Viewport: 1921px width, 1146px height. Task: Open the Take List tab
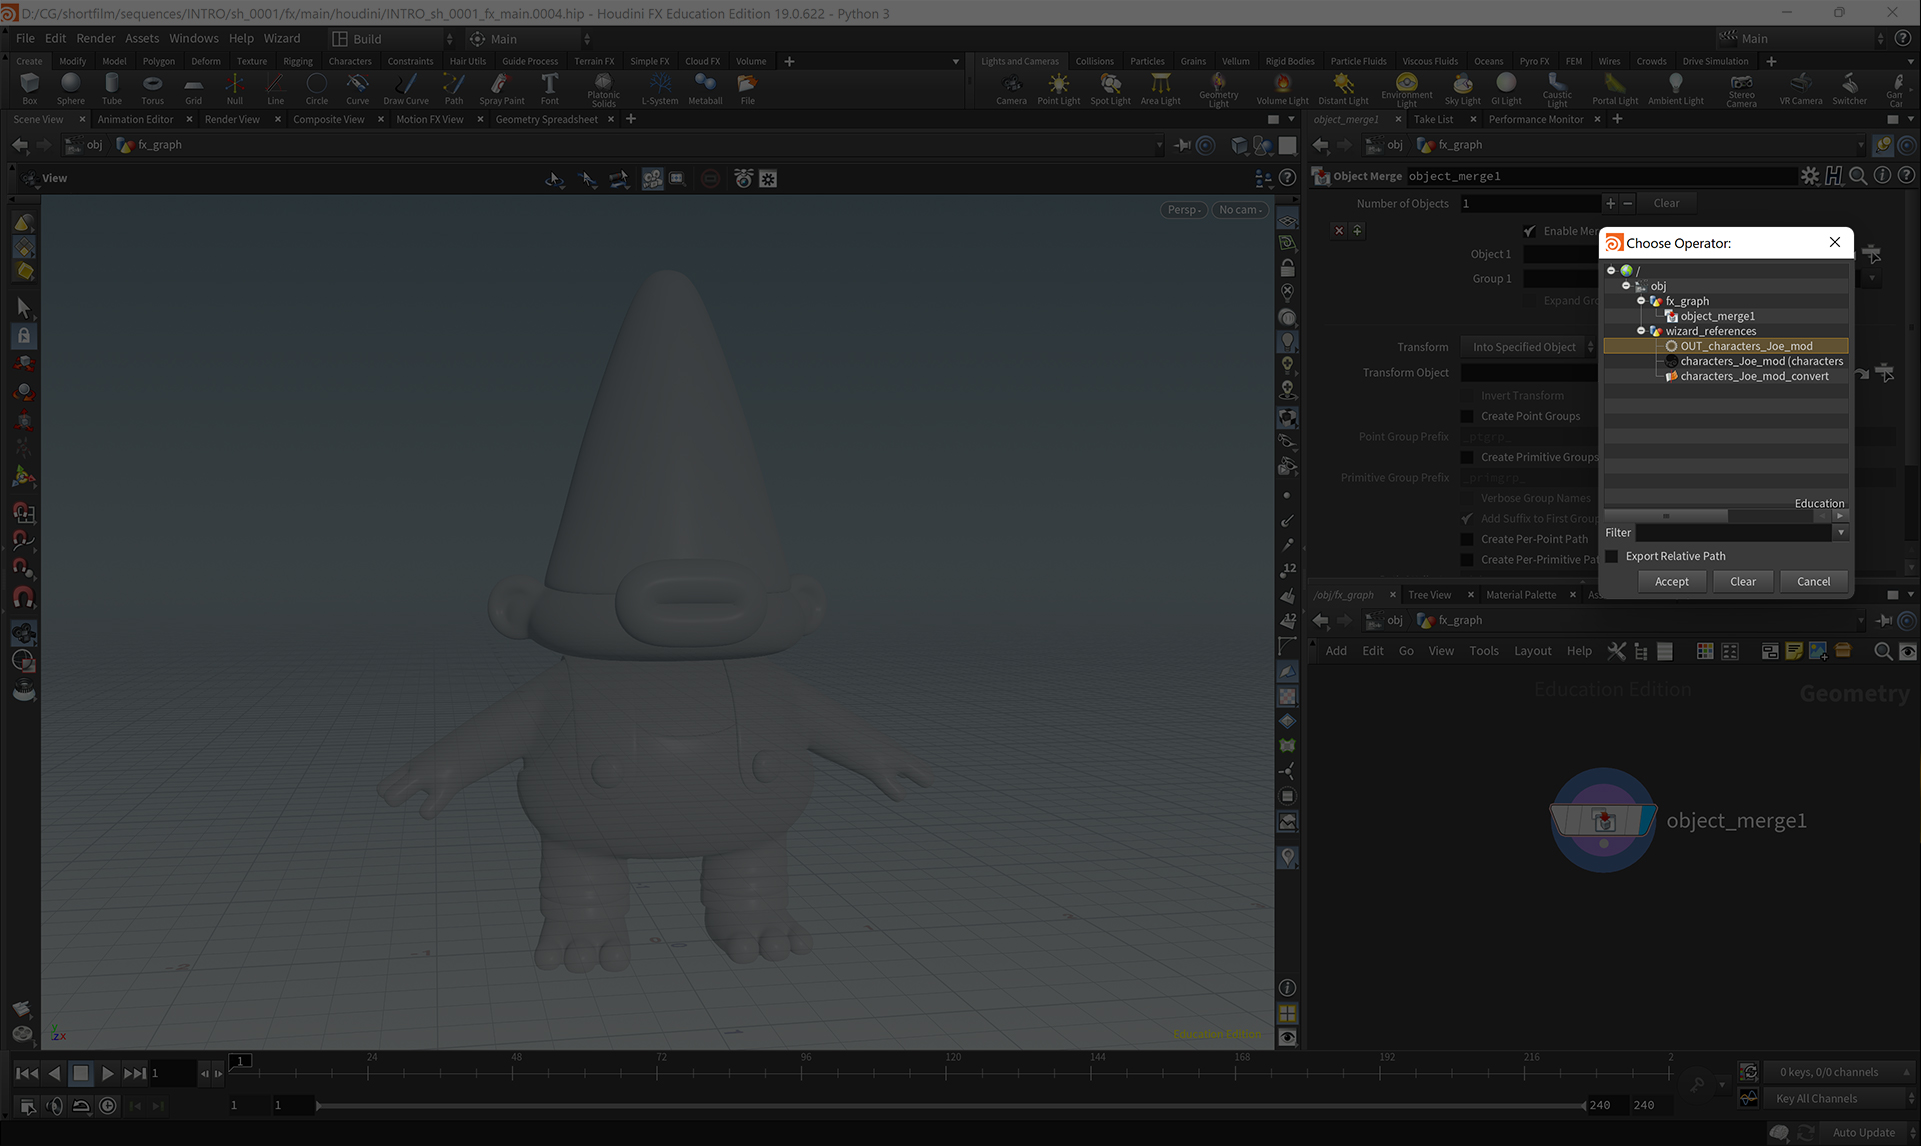[x=1433, y=119]
